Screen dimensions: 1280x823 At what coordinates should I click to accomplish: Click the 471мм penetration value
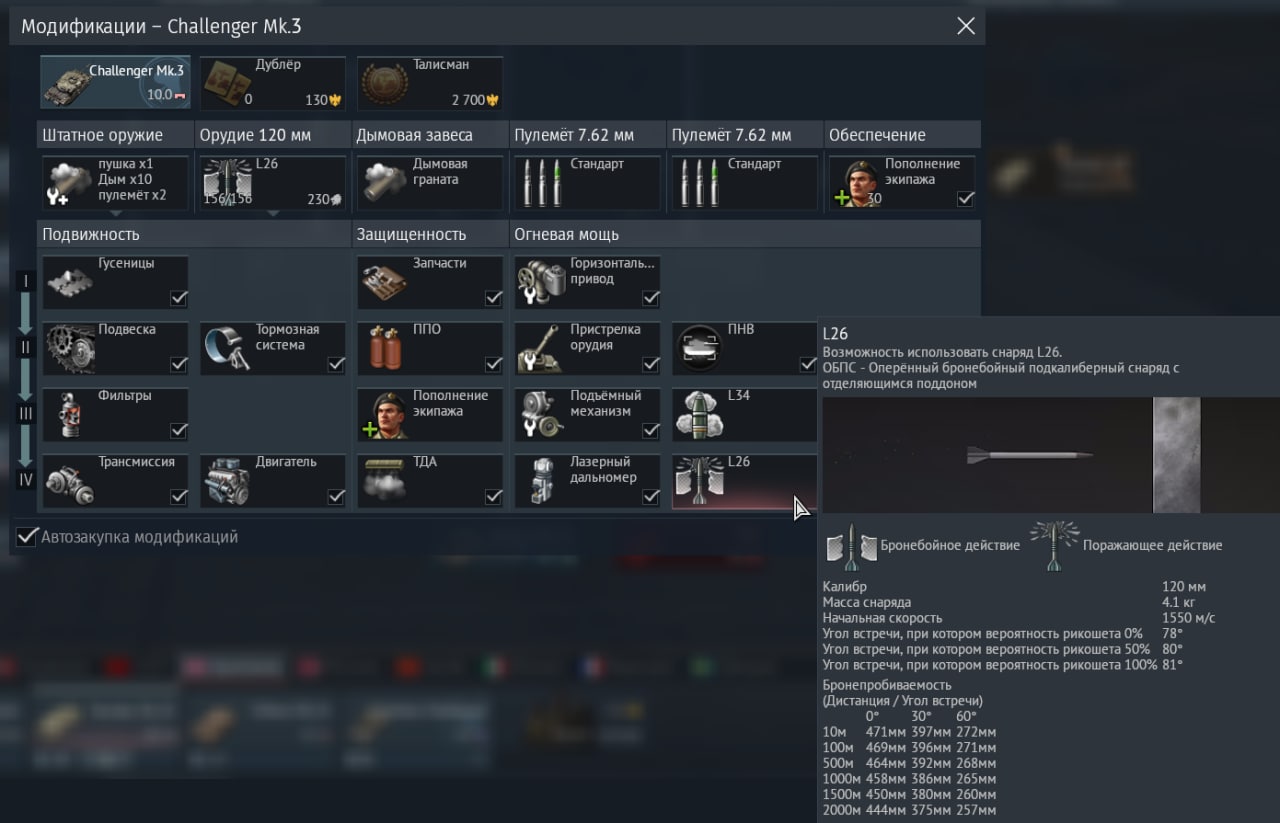[x=886, y=732]
